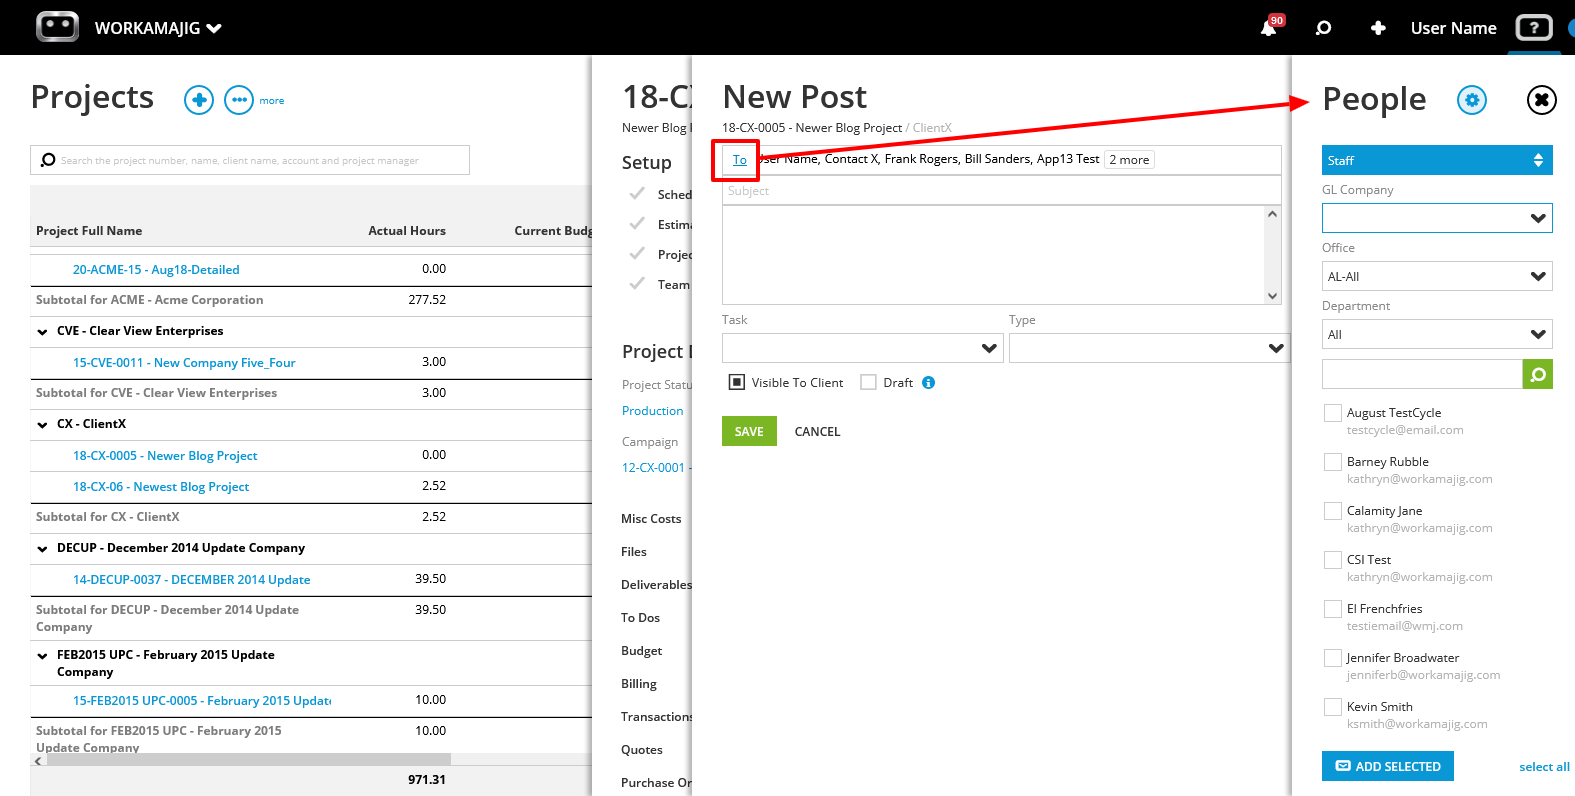
Task: Select El Frenchfries checkbox
Action: [x=1332, y=609]
